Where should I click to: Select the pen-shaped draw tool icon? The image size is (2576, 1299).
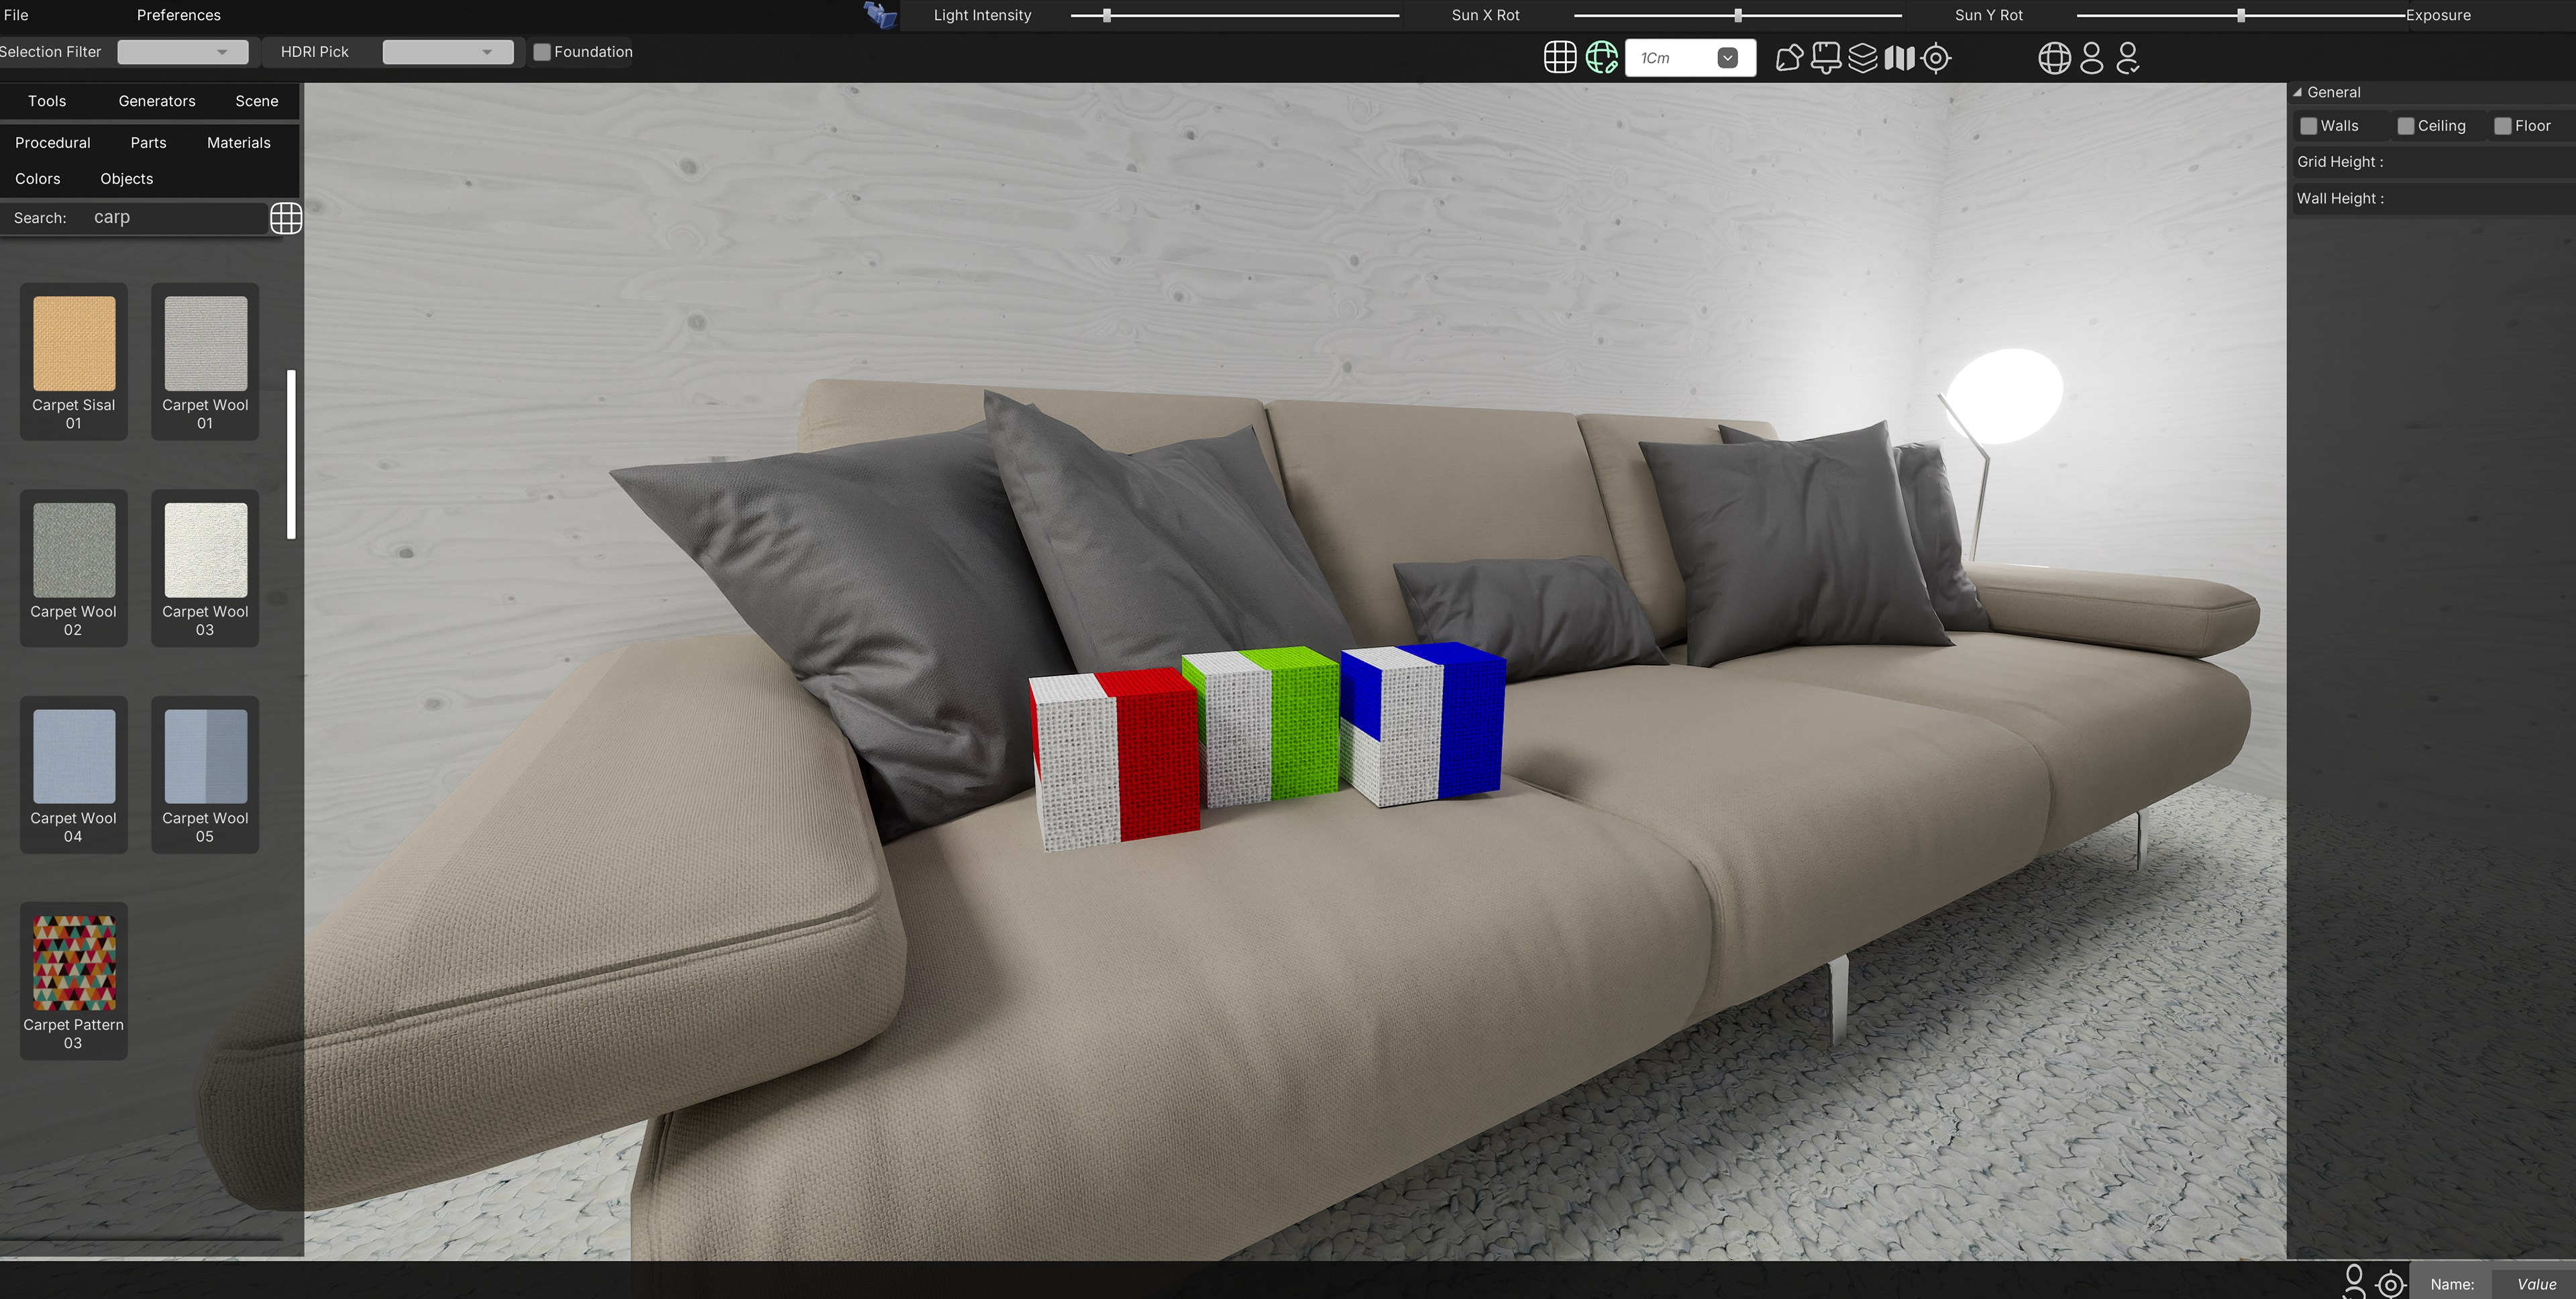point(1789,58)
